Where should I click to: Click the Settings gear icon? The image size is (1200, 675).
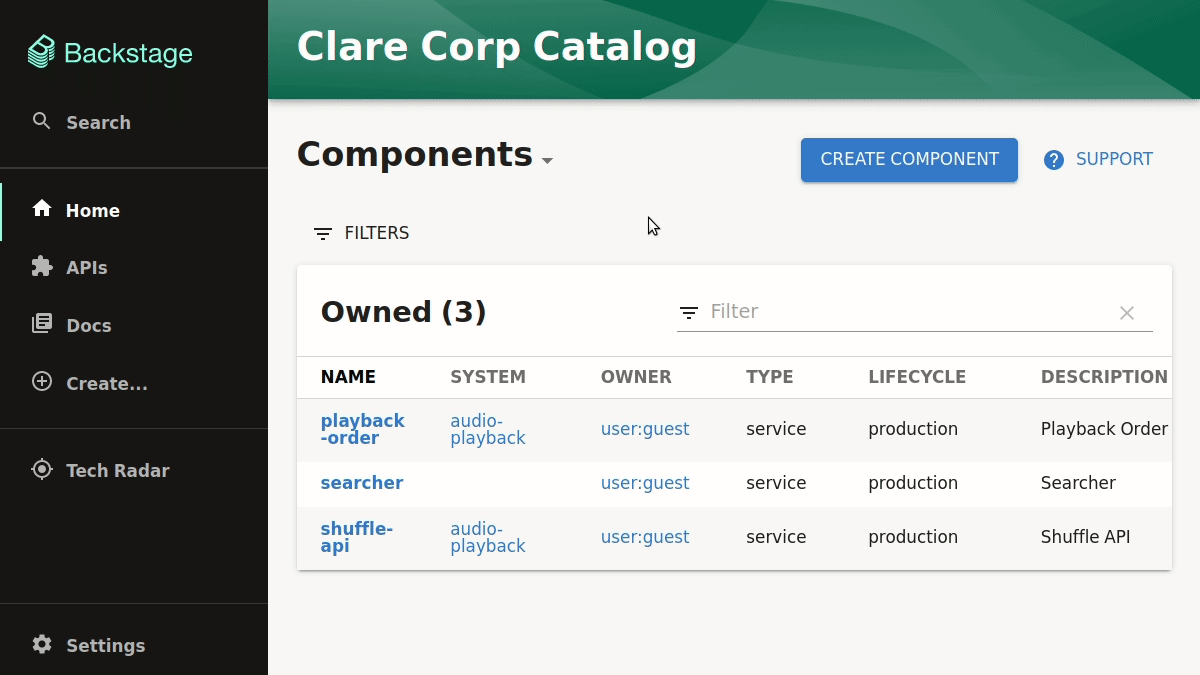pyautogui.click(x=42, y=644)
